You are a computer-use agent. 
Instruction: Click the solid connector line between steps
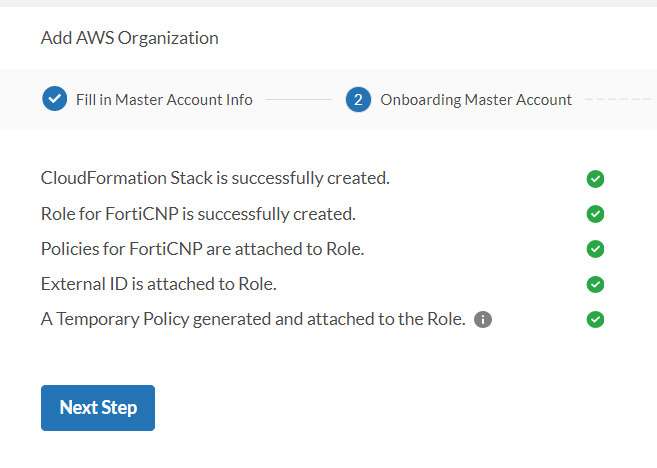pyautogui.click(x=298, y=100)
